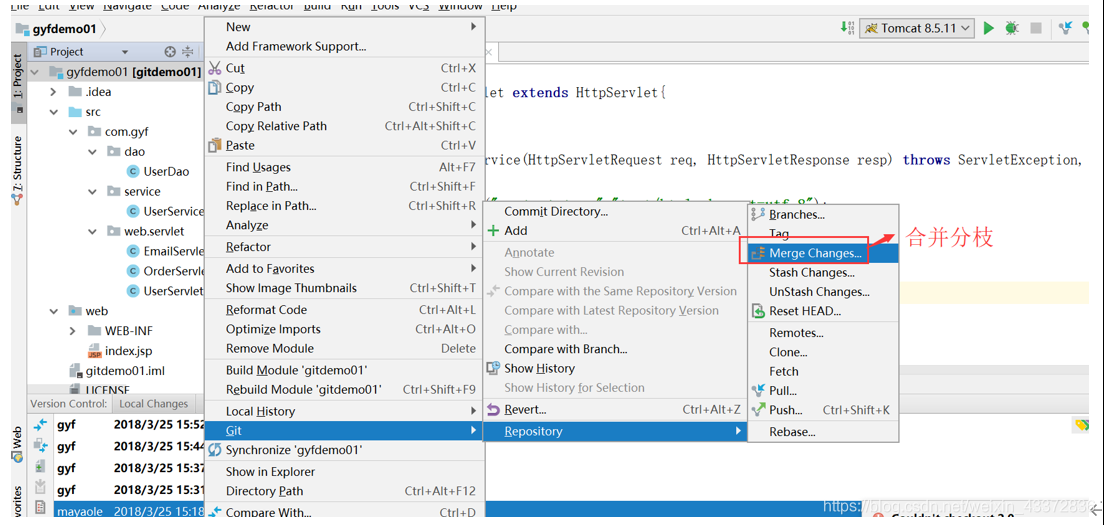Open the Git submenu in context menu

click(x=343, y=431)
